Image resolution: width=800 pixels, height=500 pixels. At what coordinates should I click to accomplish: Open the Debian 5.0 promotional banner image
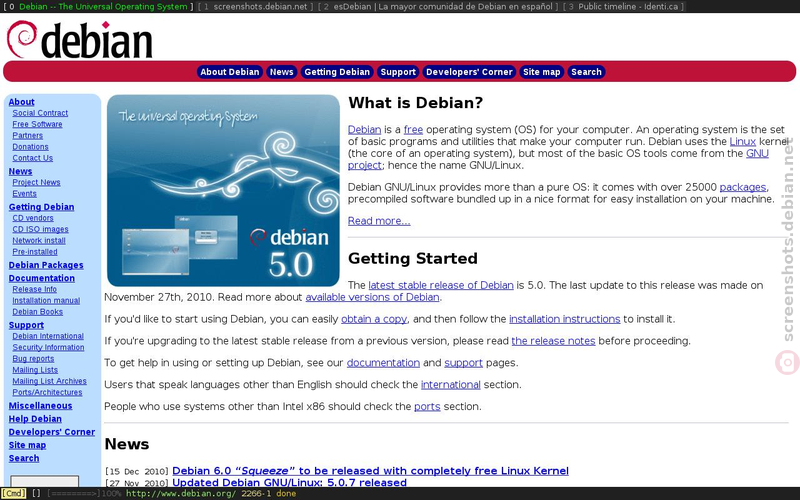click(223, 190)
